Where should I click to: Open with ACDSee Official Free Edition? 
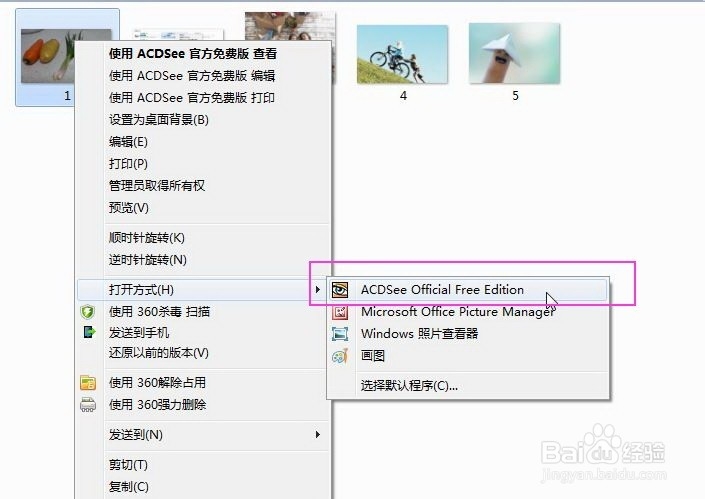click(468, 290)
